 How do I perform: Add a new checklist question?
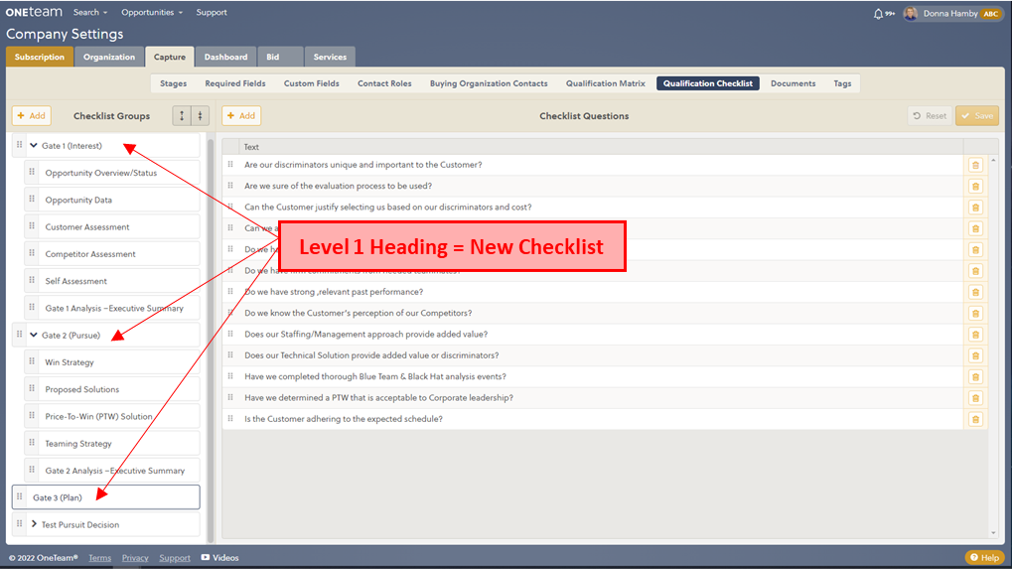241,115
